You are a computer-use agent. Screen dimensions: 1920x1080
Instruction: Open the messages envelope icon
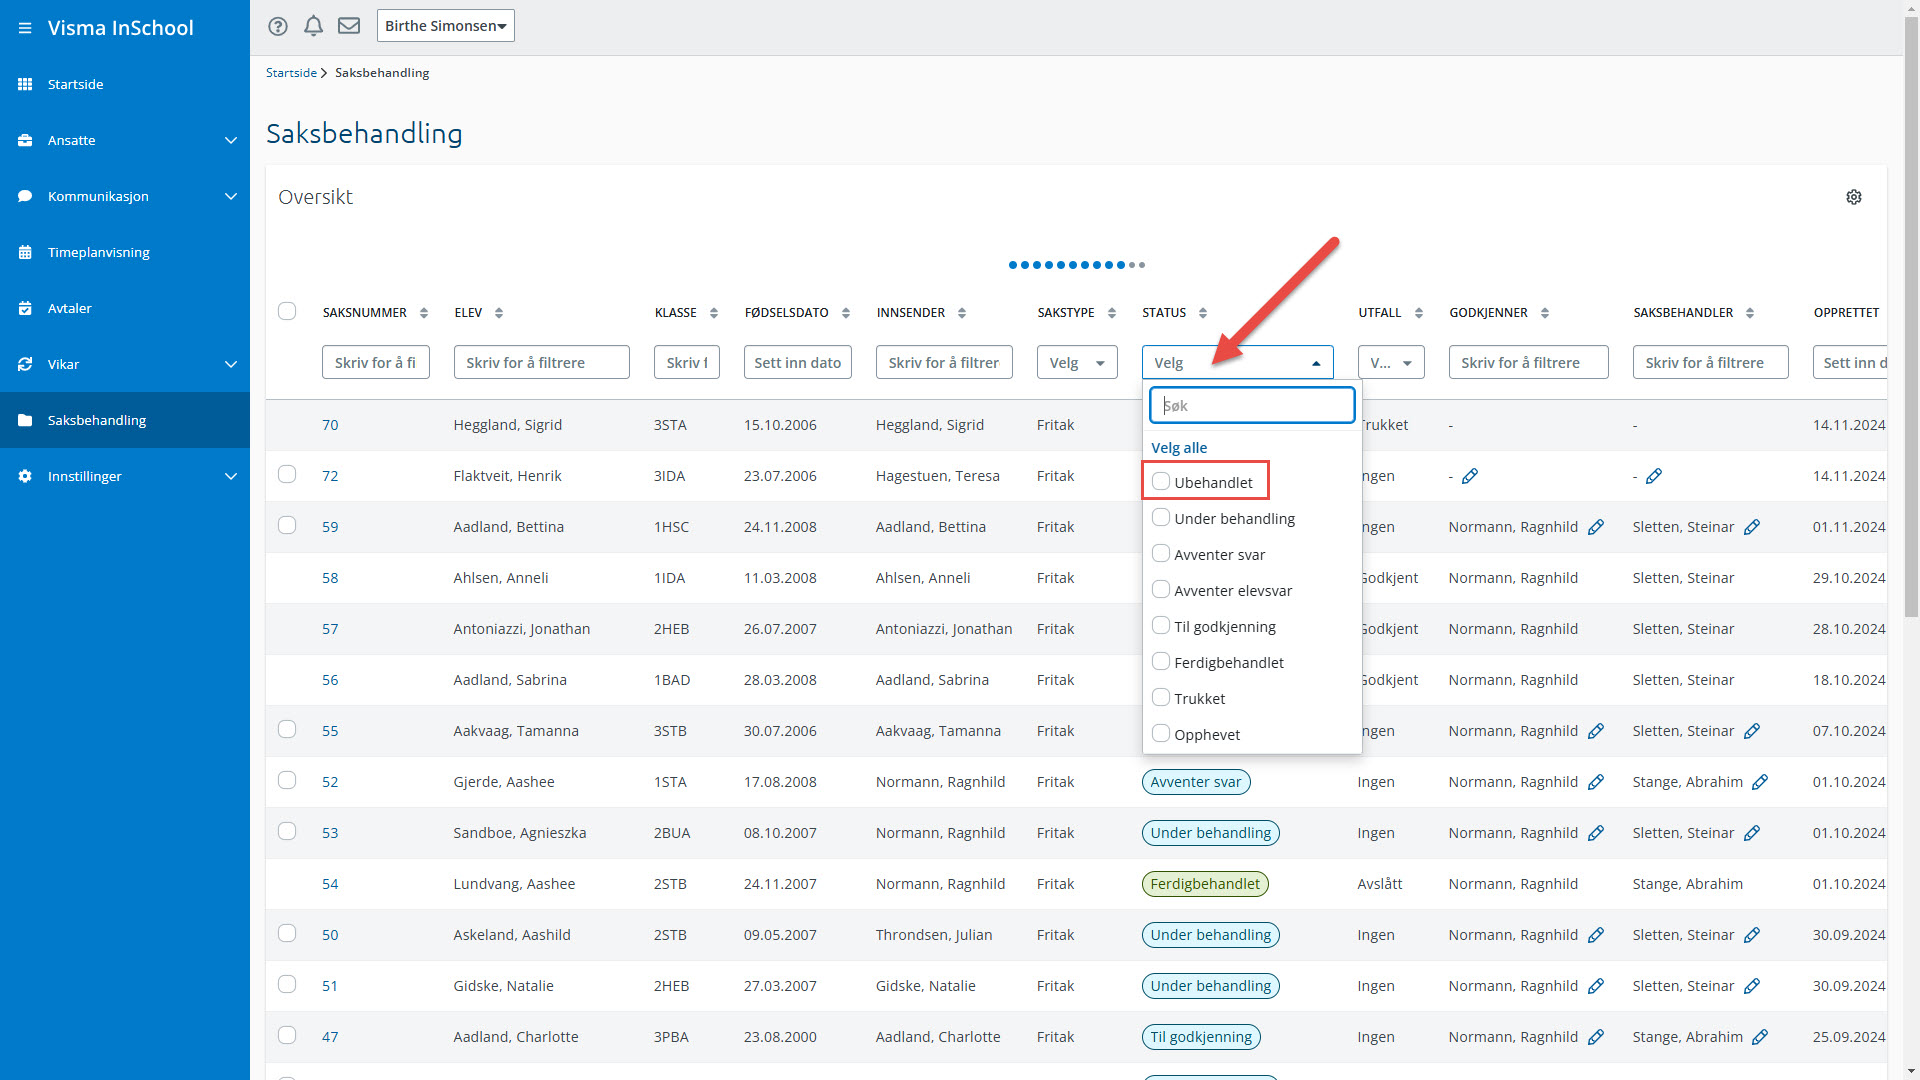click(349, 26)
